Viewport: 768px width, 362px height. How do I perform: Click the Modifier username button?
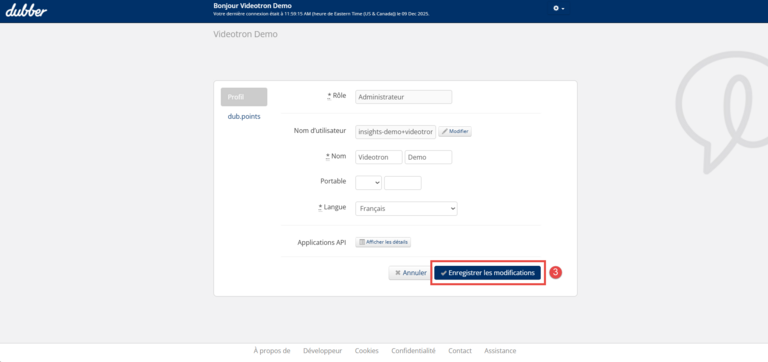(455, 132)
